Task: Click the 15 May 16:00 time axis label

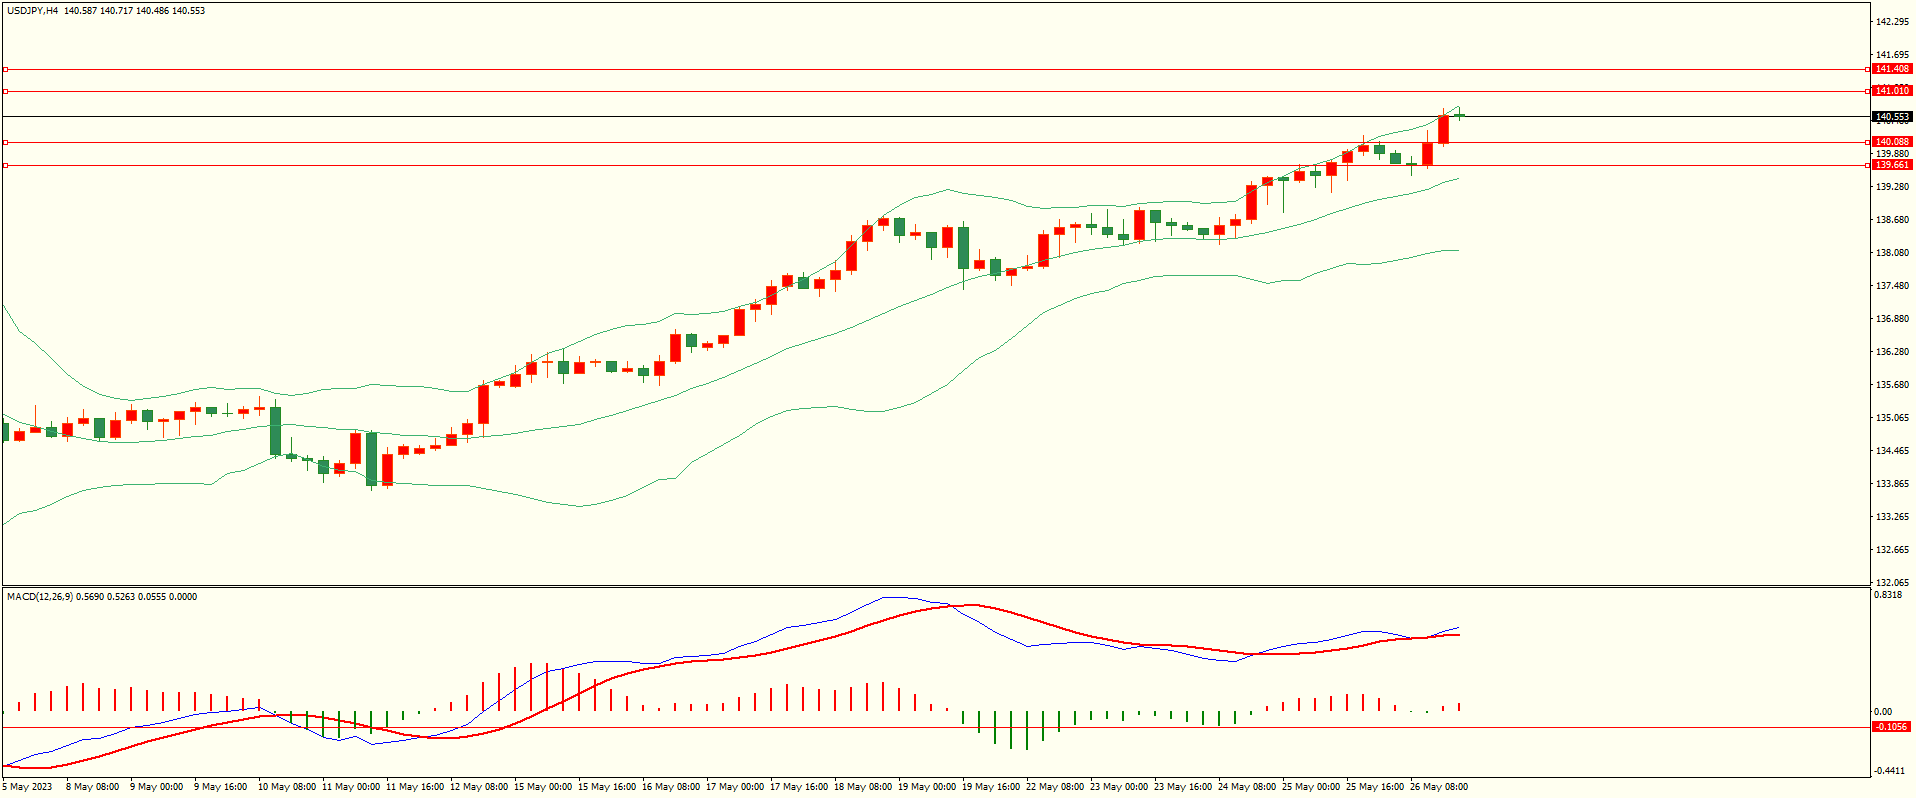Action: point(607,787)
